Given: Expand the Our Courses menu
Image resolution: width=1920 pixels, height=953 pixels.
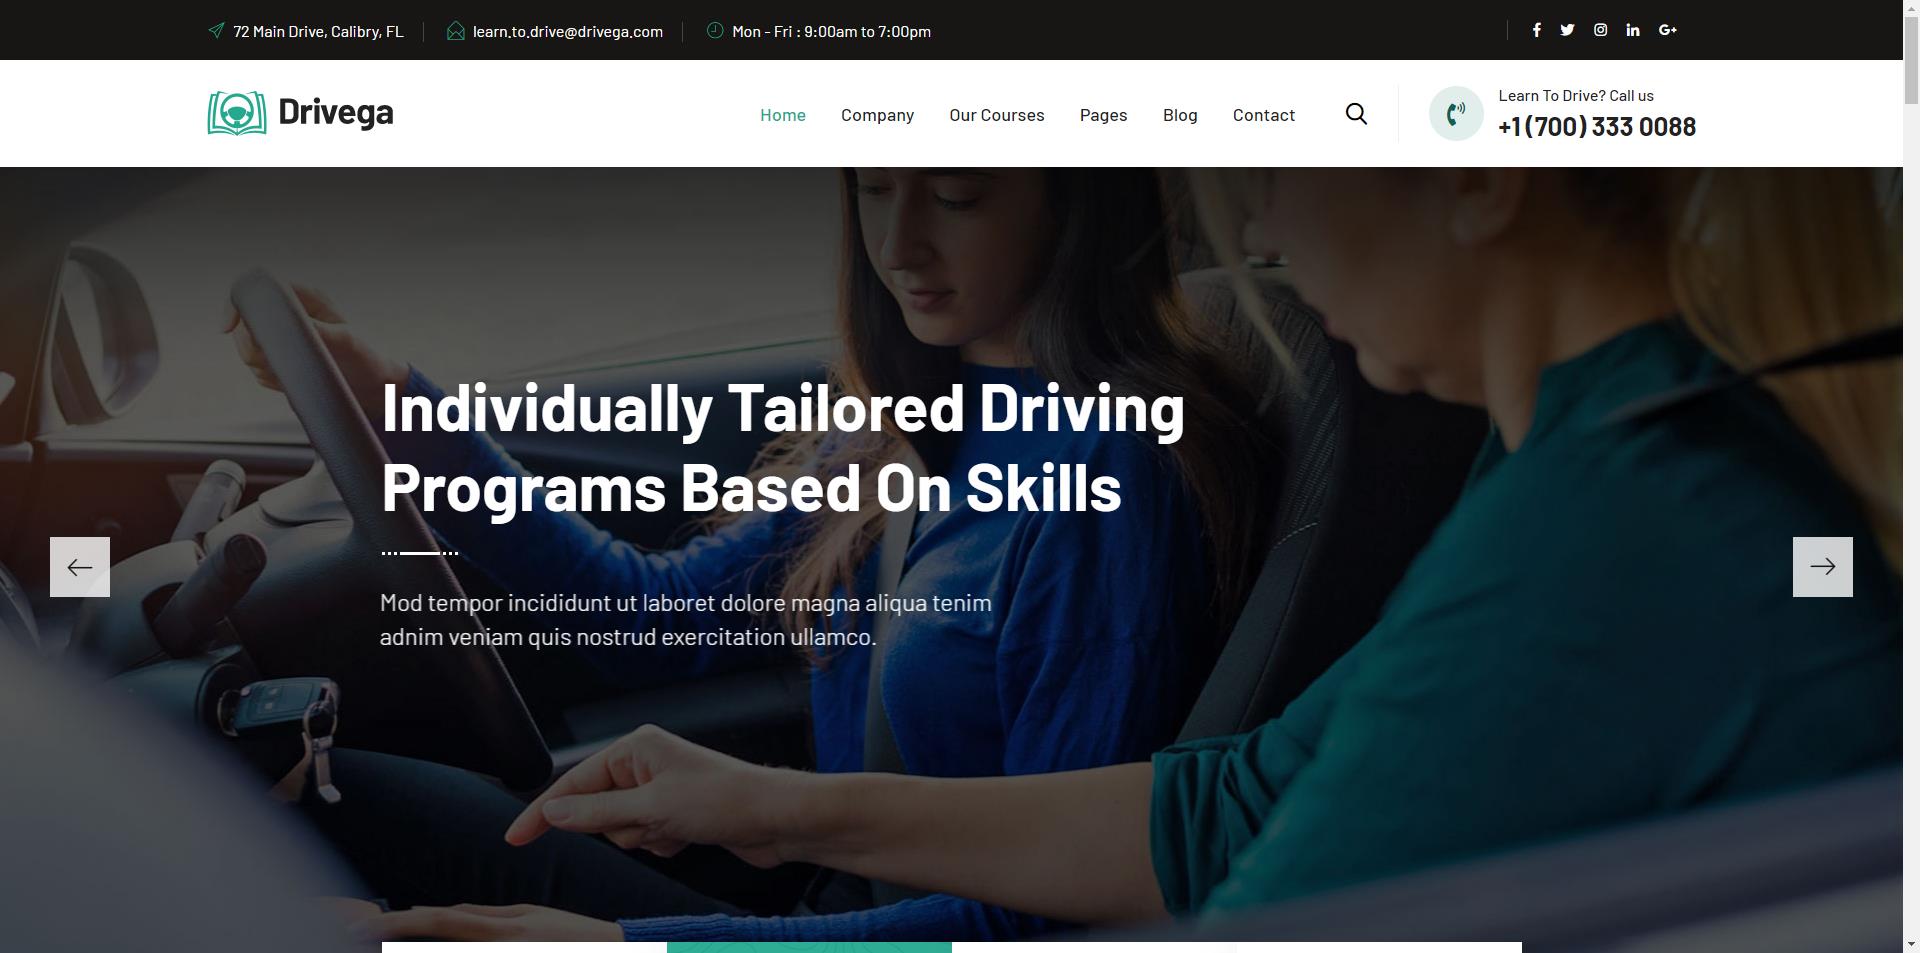Looking at the screenshot, I should click(997, 115).
